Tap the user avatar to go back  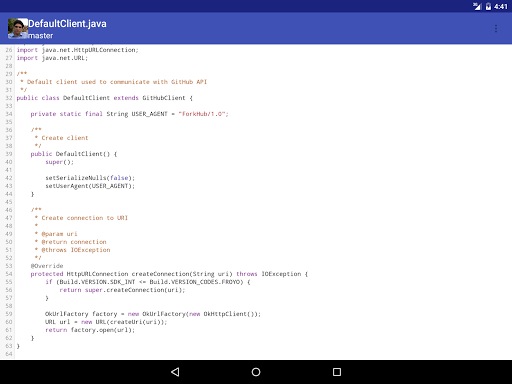tap(18, 29)
